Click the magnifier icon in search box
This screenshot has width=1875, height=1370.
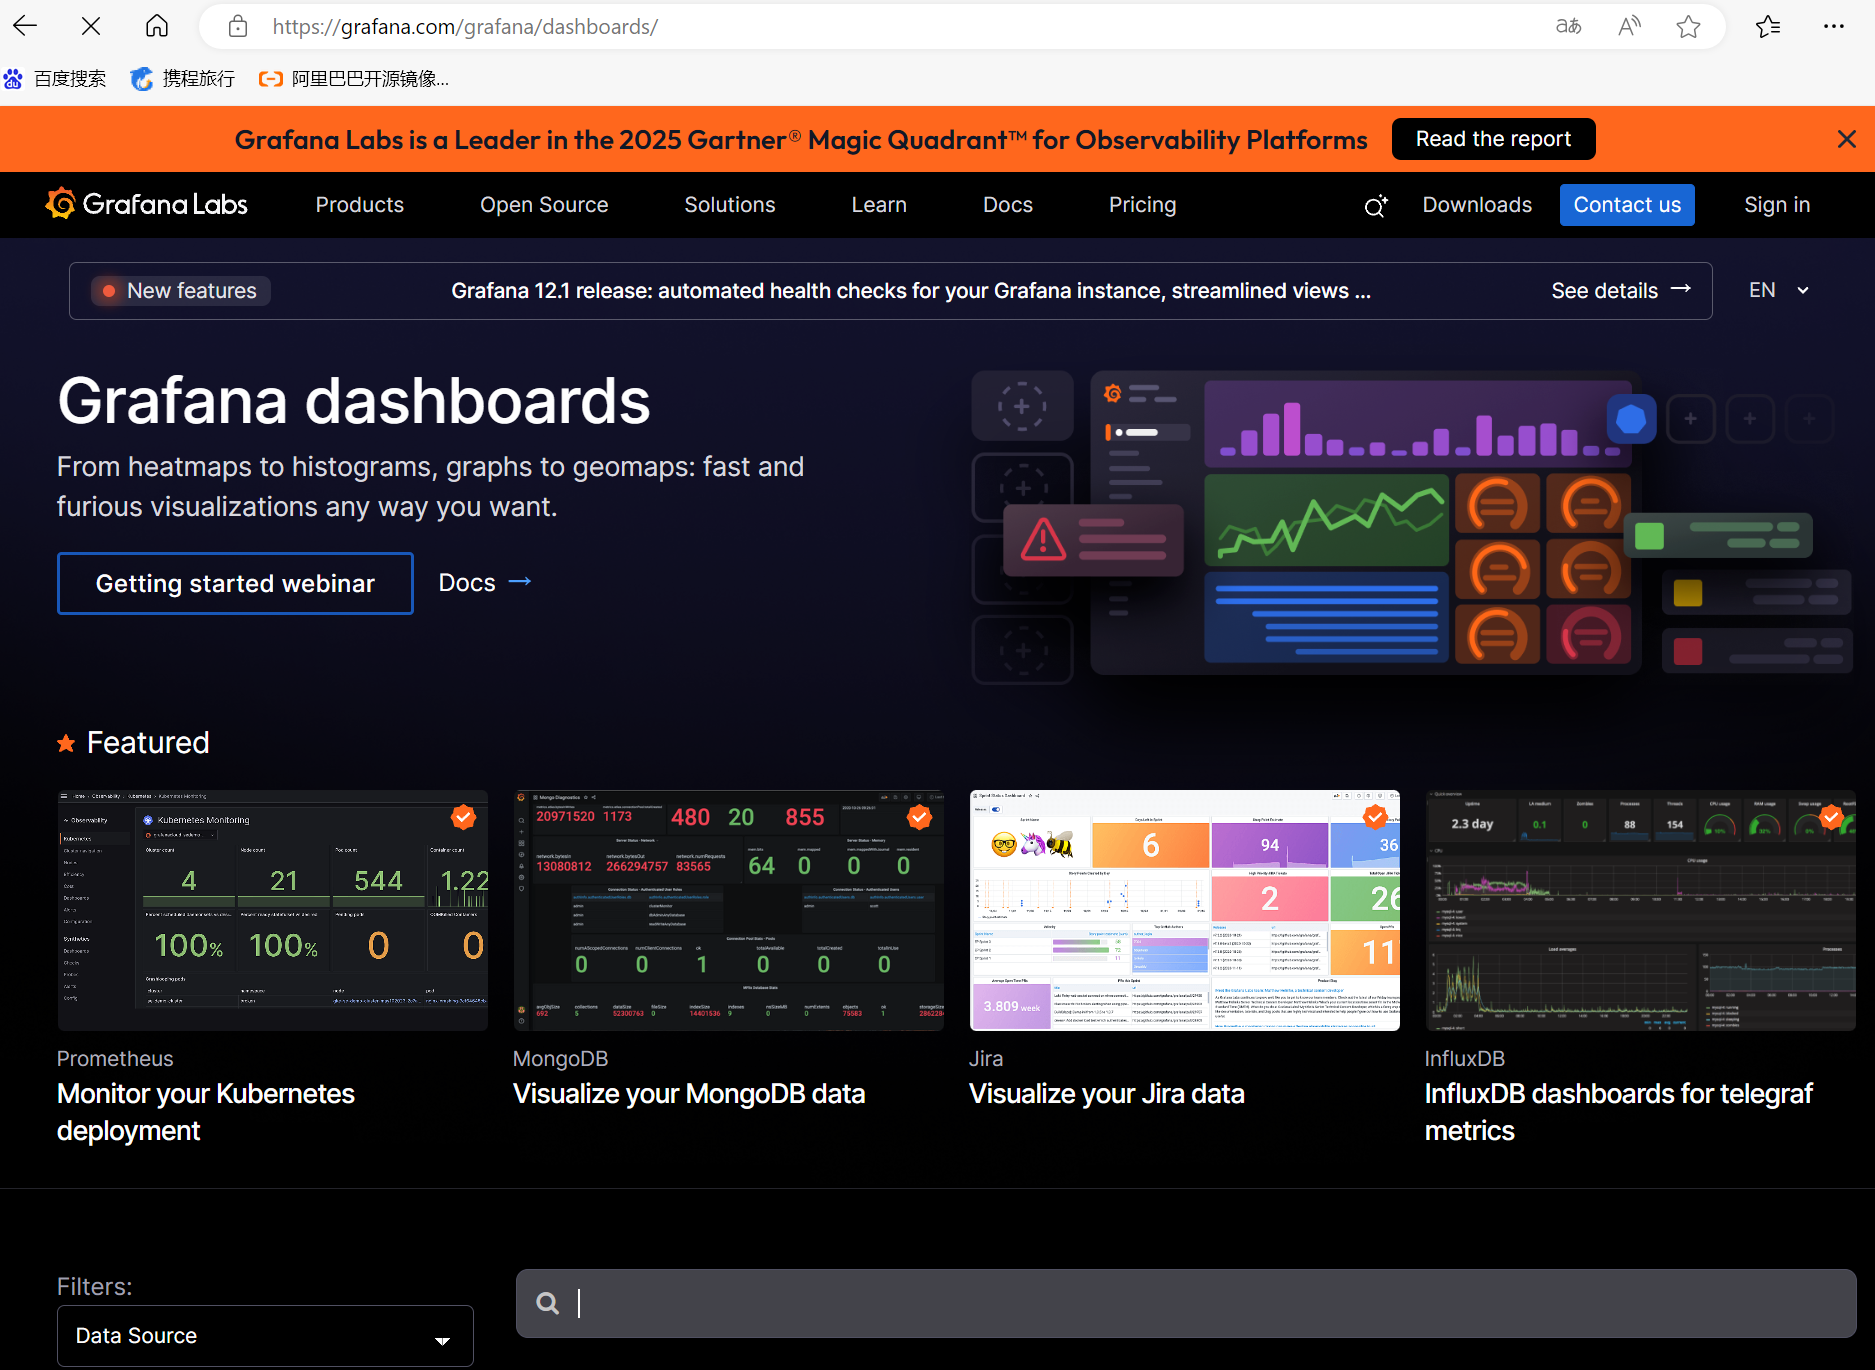547,1303
